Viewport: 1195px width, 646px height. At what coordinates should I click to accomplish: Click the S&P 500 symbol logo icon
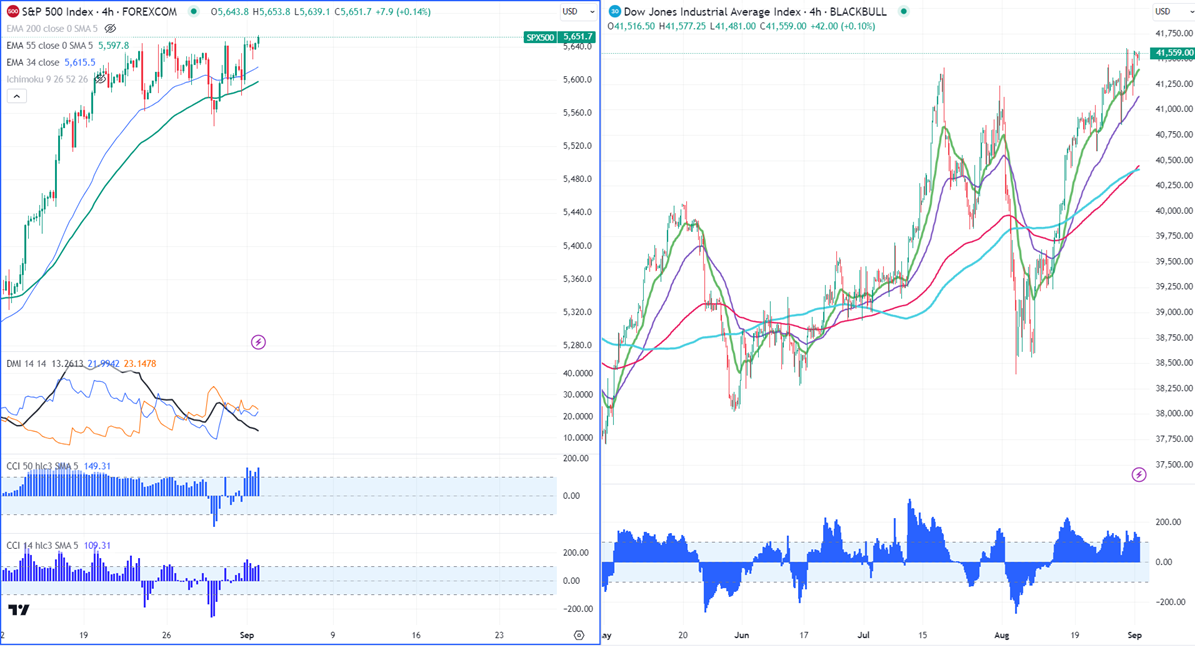click(12, 11)
